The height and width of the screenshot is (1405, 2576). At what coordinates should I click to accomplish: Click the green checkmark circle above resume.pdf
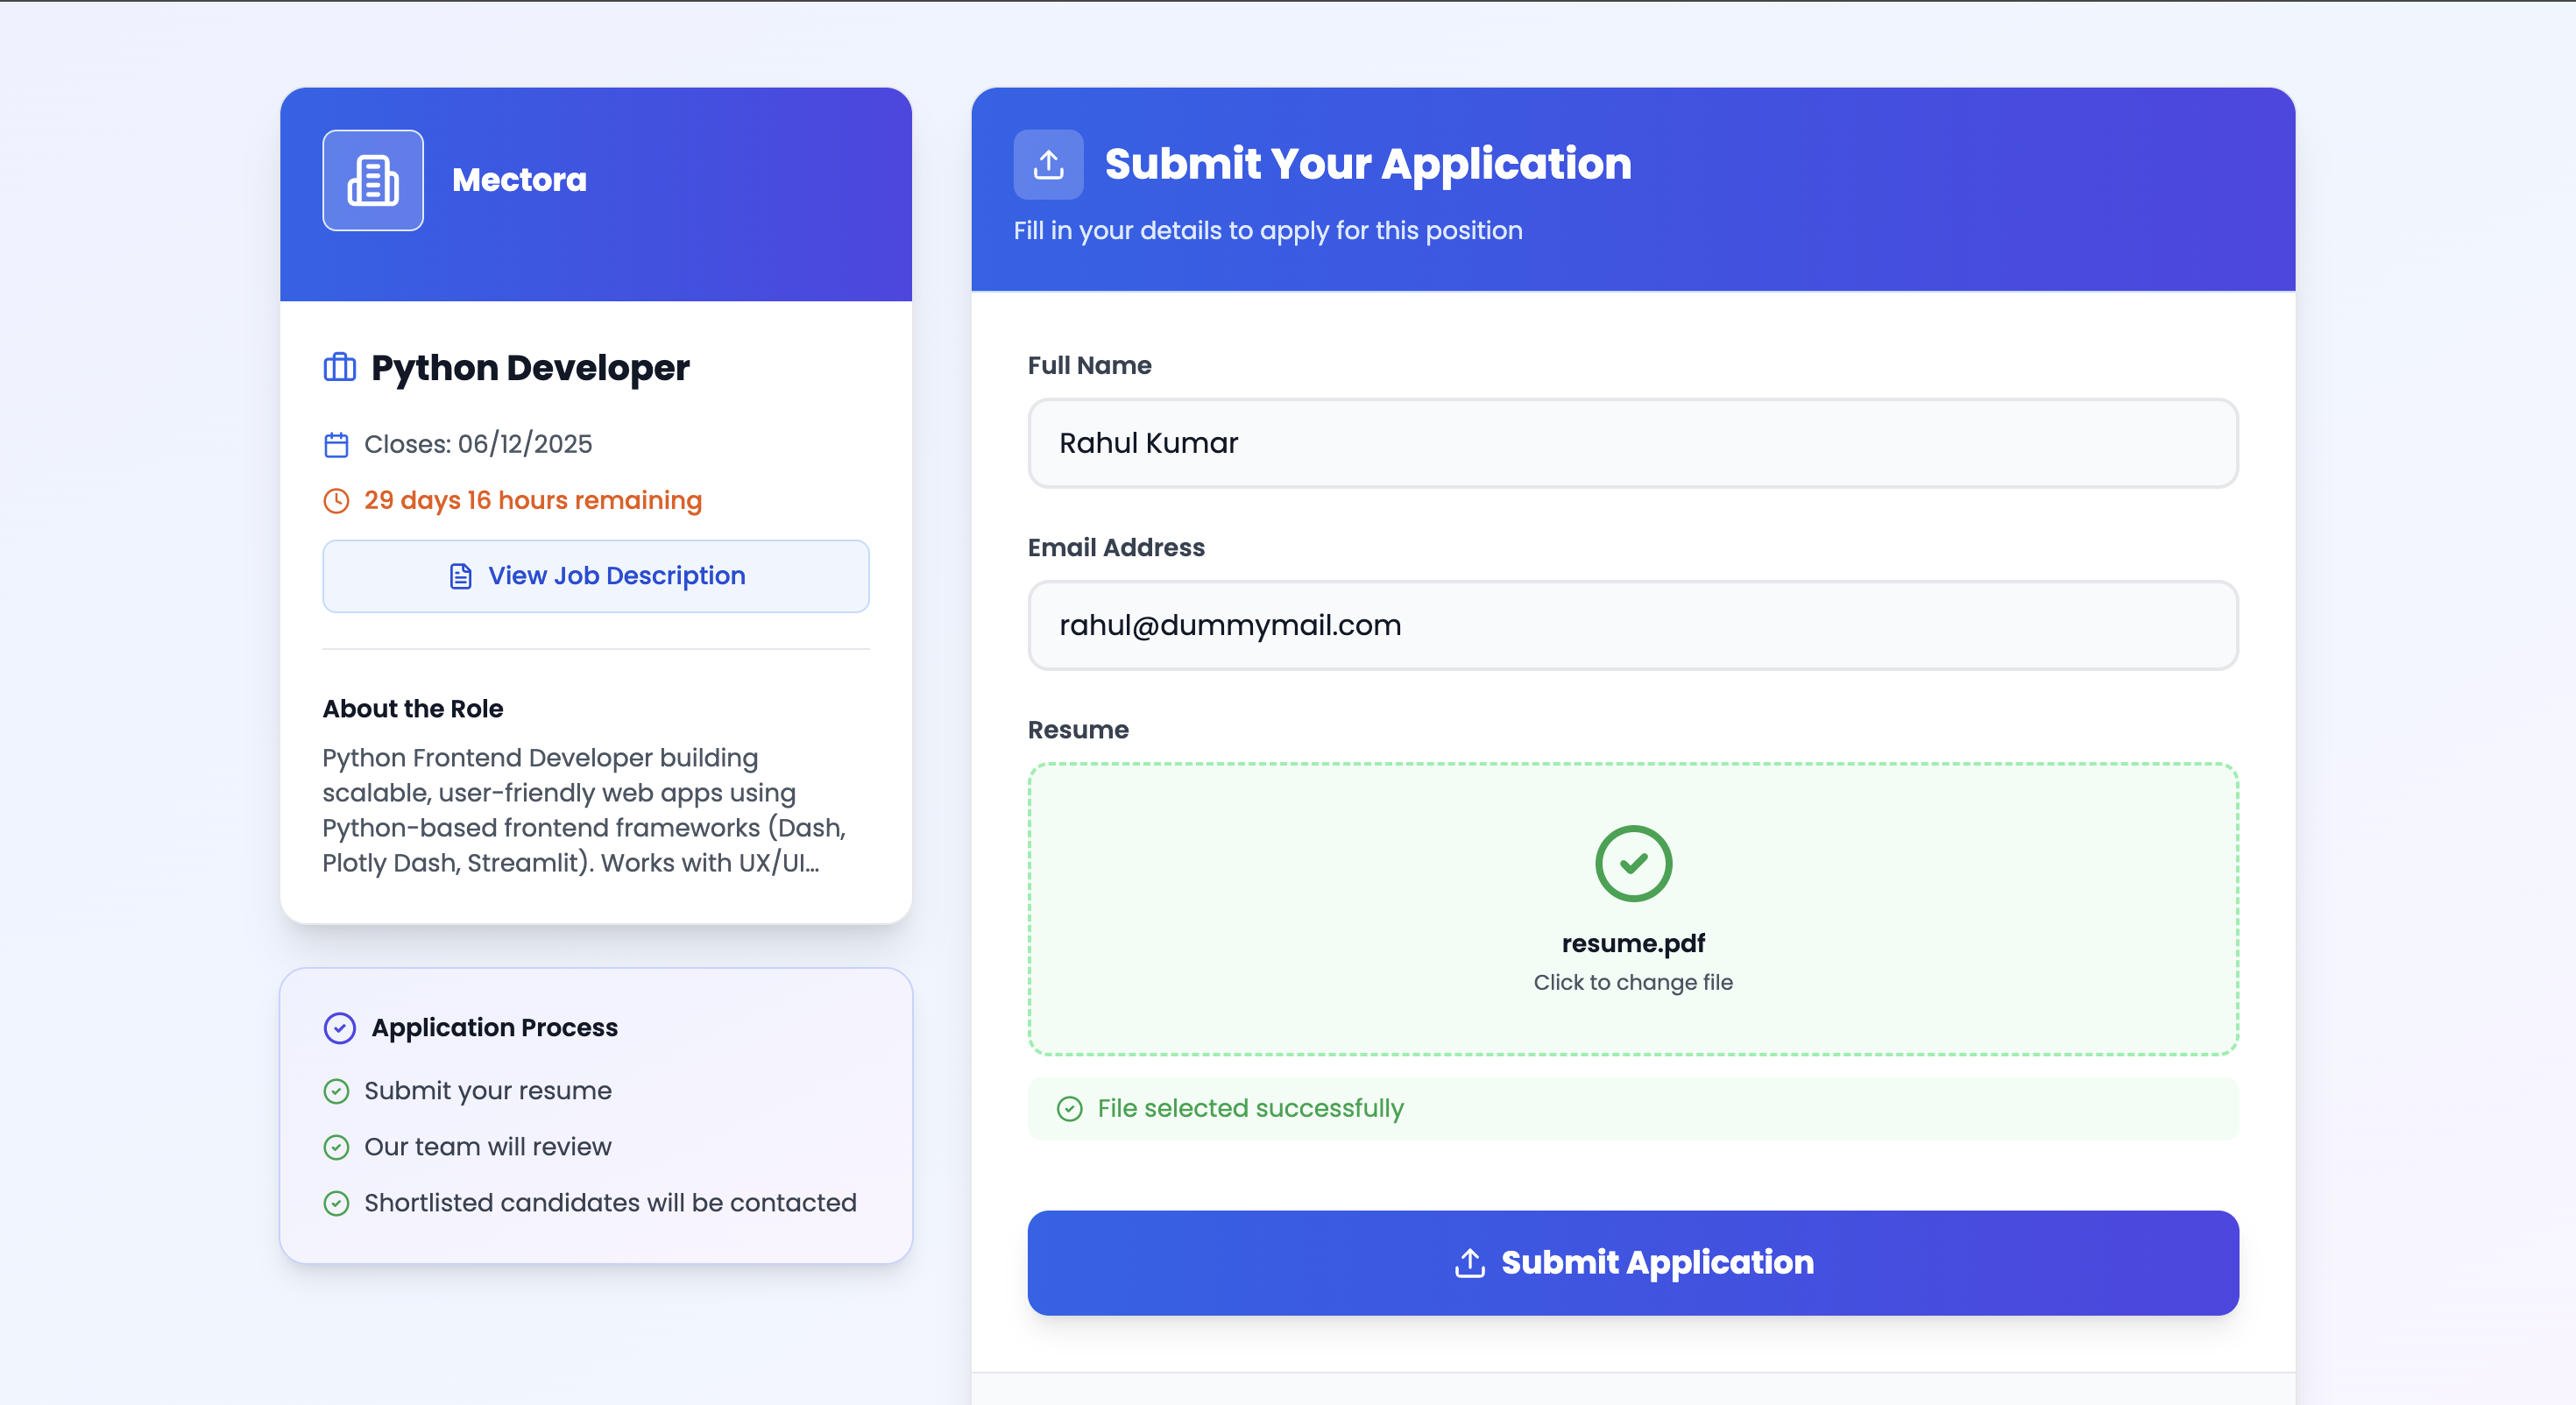1632,863
